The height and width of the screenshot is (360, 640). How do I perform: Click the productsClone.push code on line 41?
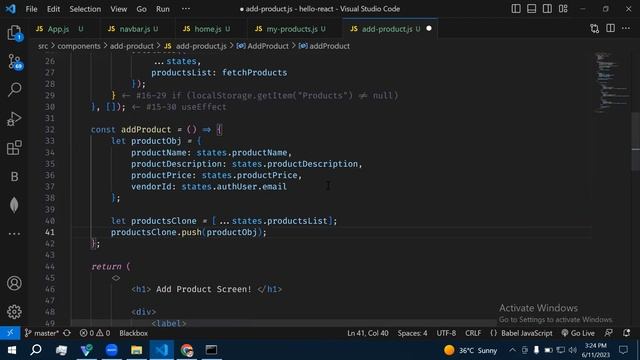[x=189, y=232]
